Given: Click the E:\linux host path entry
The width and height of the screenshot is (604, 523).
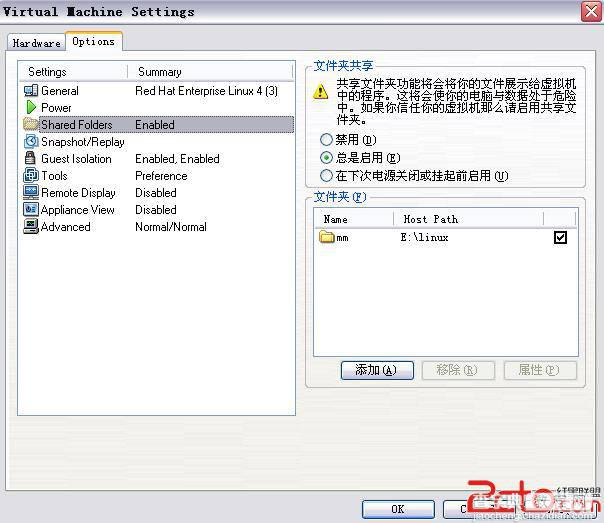Looking at the screenshot, I should [424, 237].
